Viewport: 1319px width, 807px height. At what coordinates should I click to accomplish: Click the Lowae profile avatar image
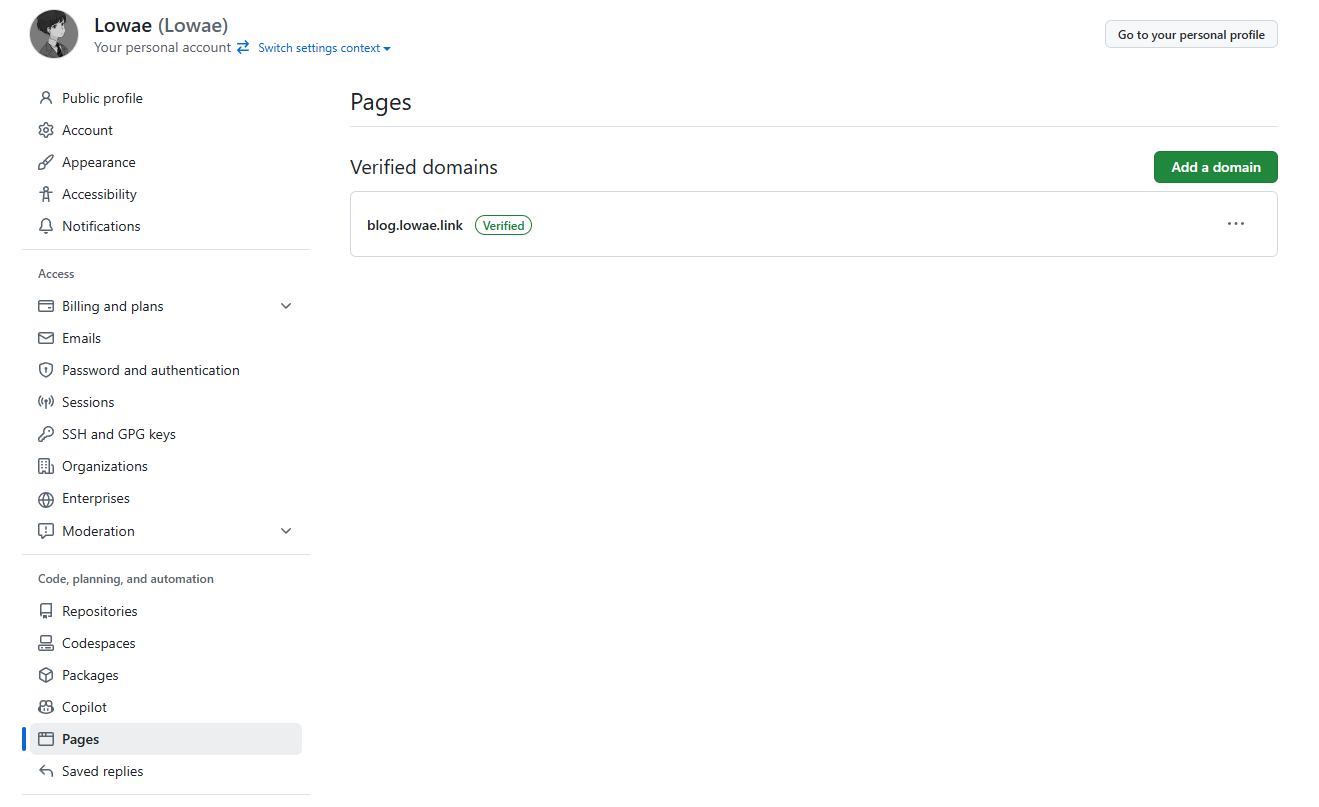[54, 34]
